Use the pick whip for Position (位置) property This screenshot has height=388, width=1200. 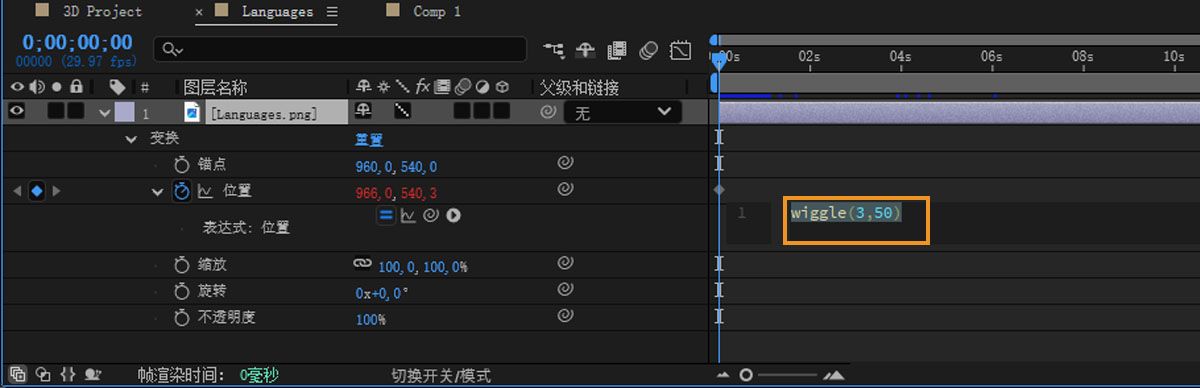(x=565, y=188)
